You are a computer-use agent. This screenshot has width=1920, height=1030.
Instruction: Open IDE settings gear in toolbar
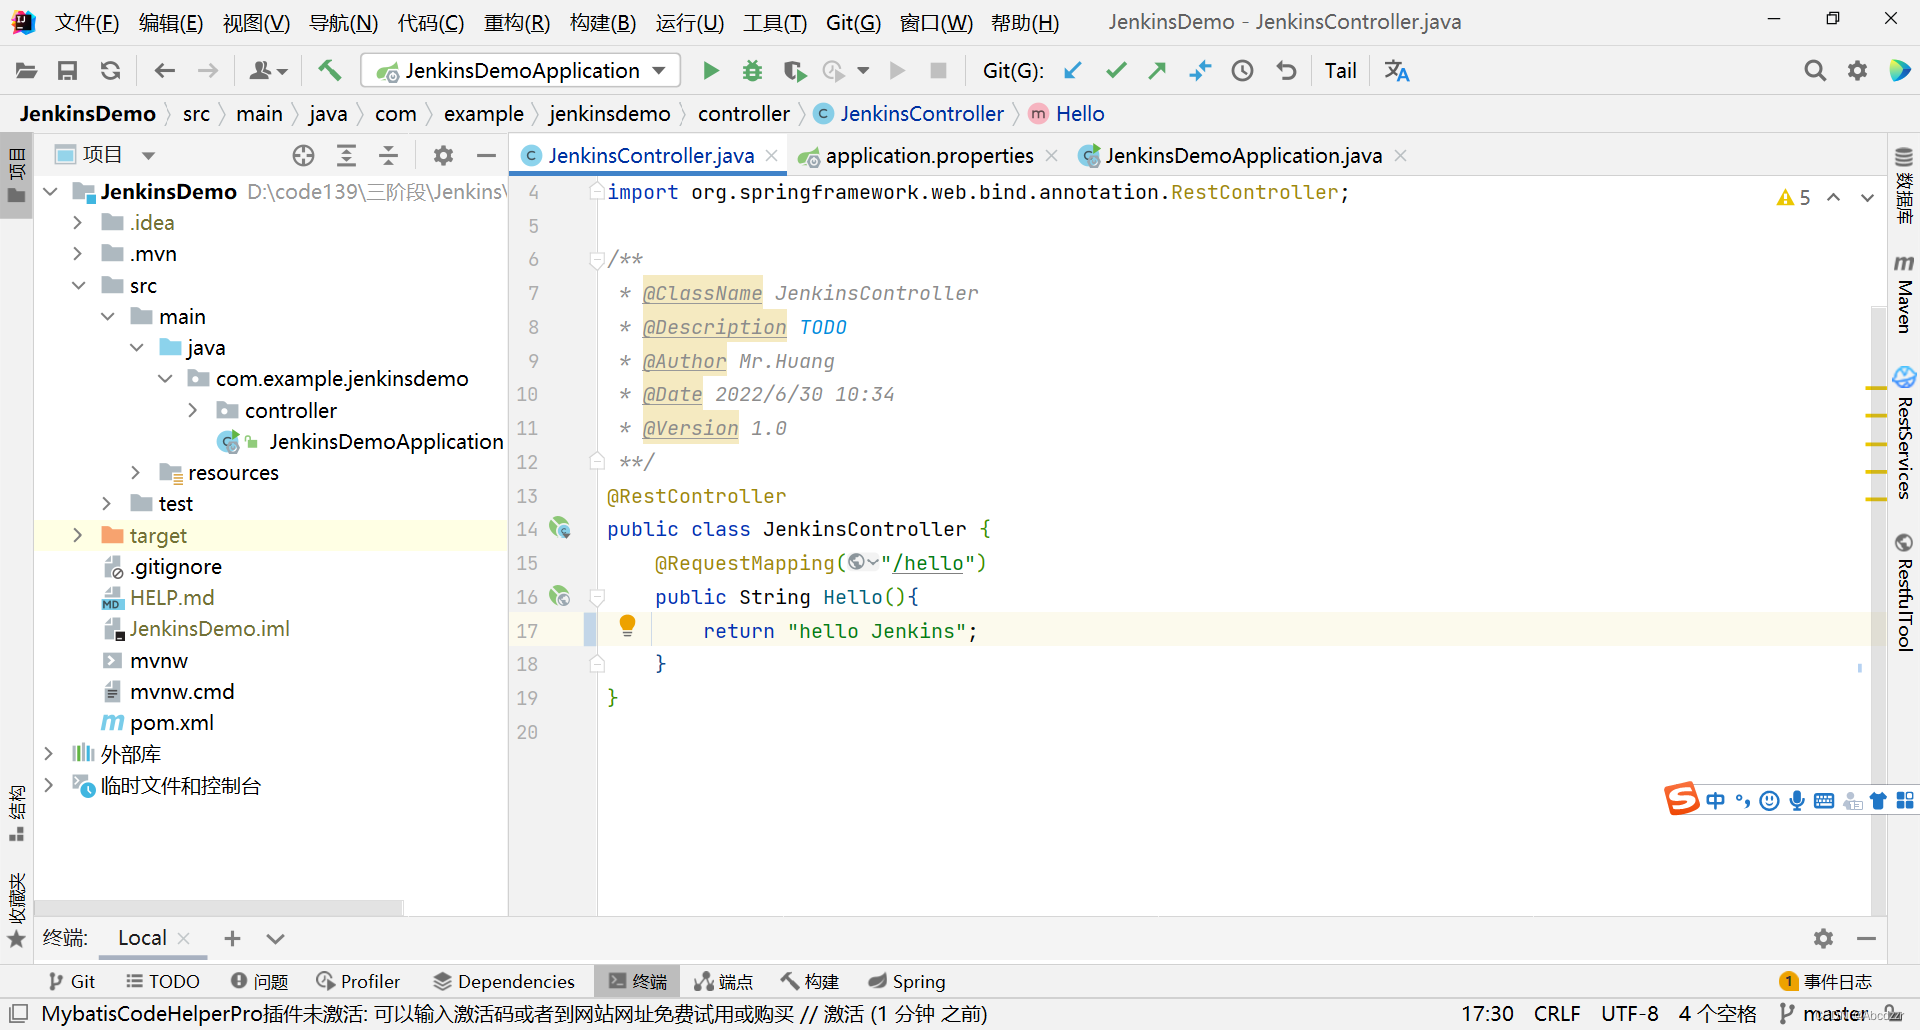pos(1857,71)
